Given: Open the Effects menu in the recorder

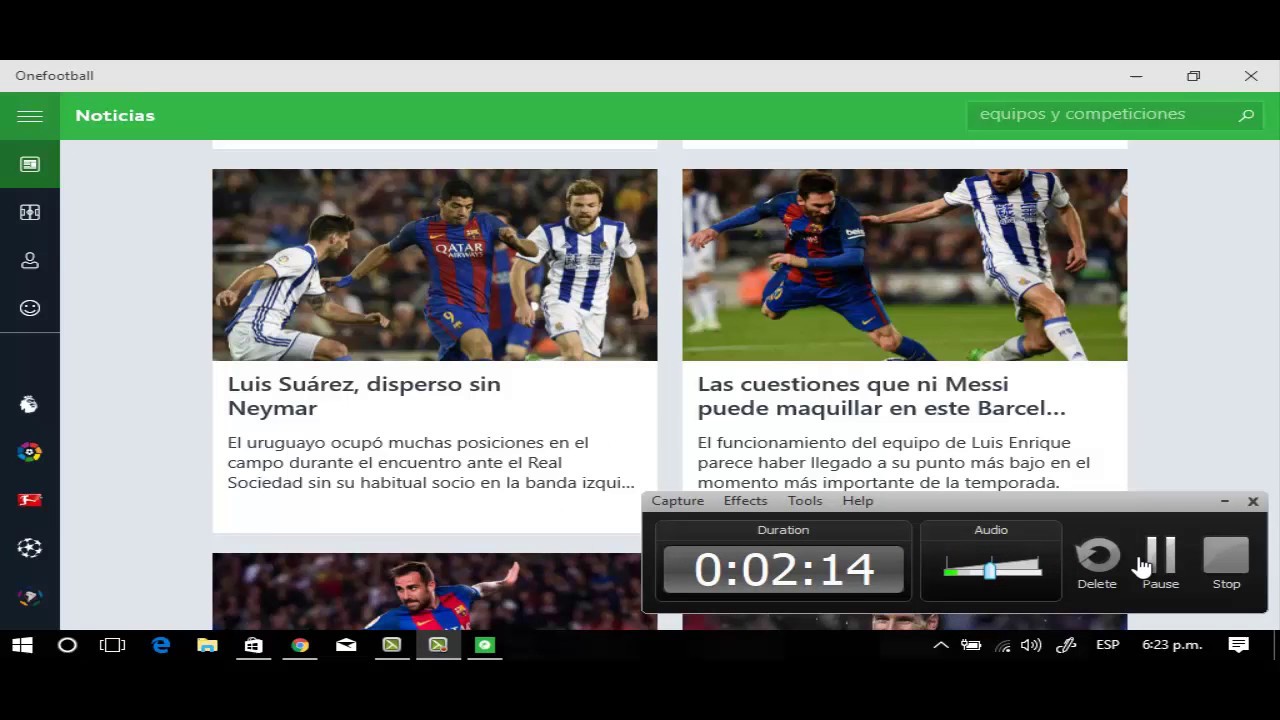Looking at the screenshot, I should (745, 501).
